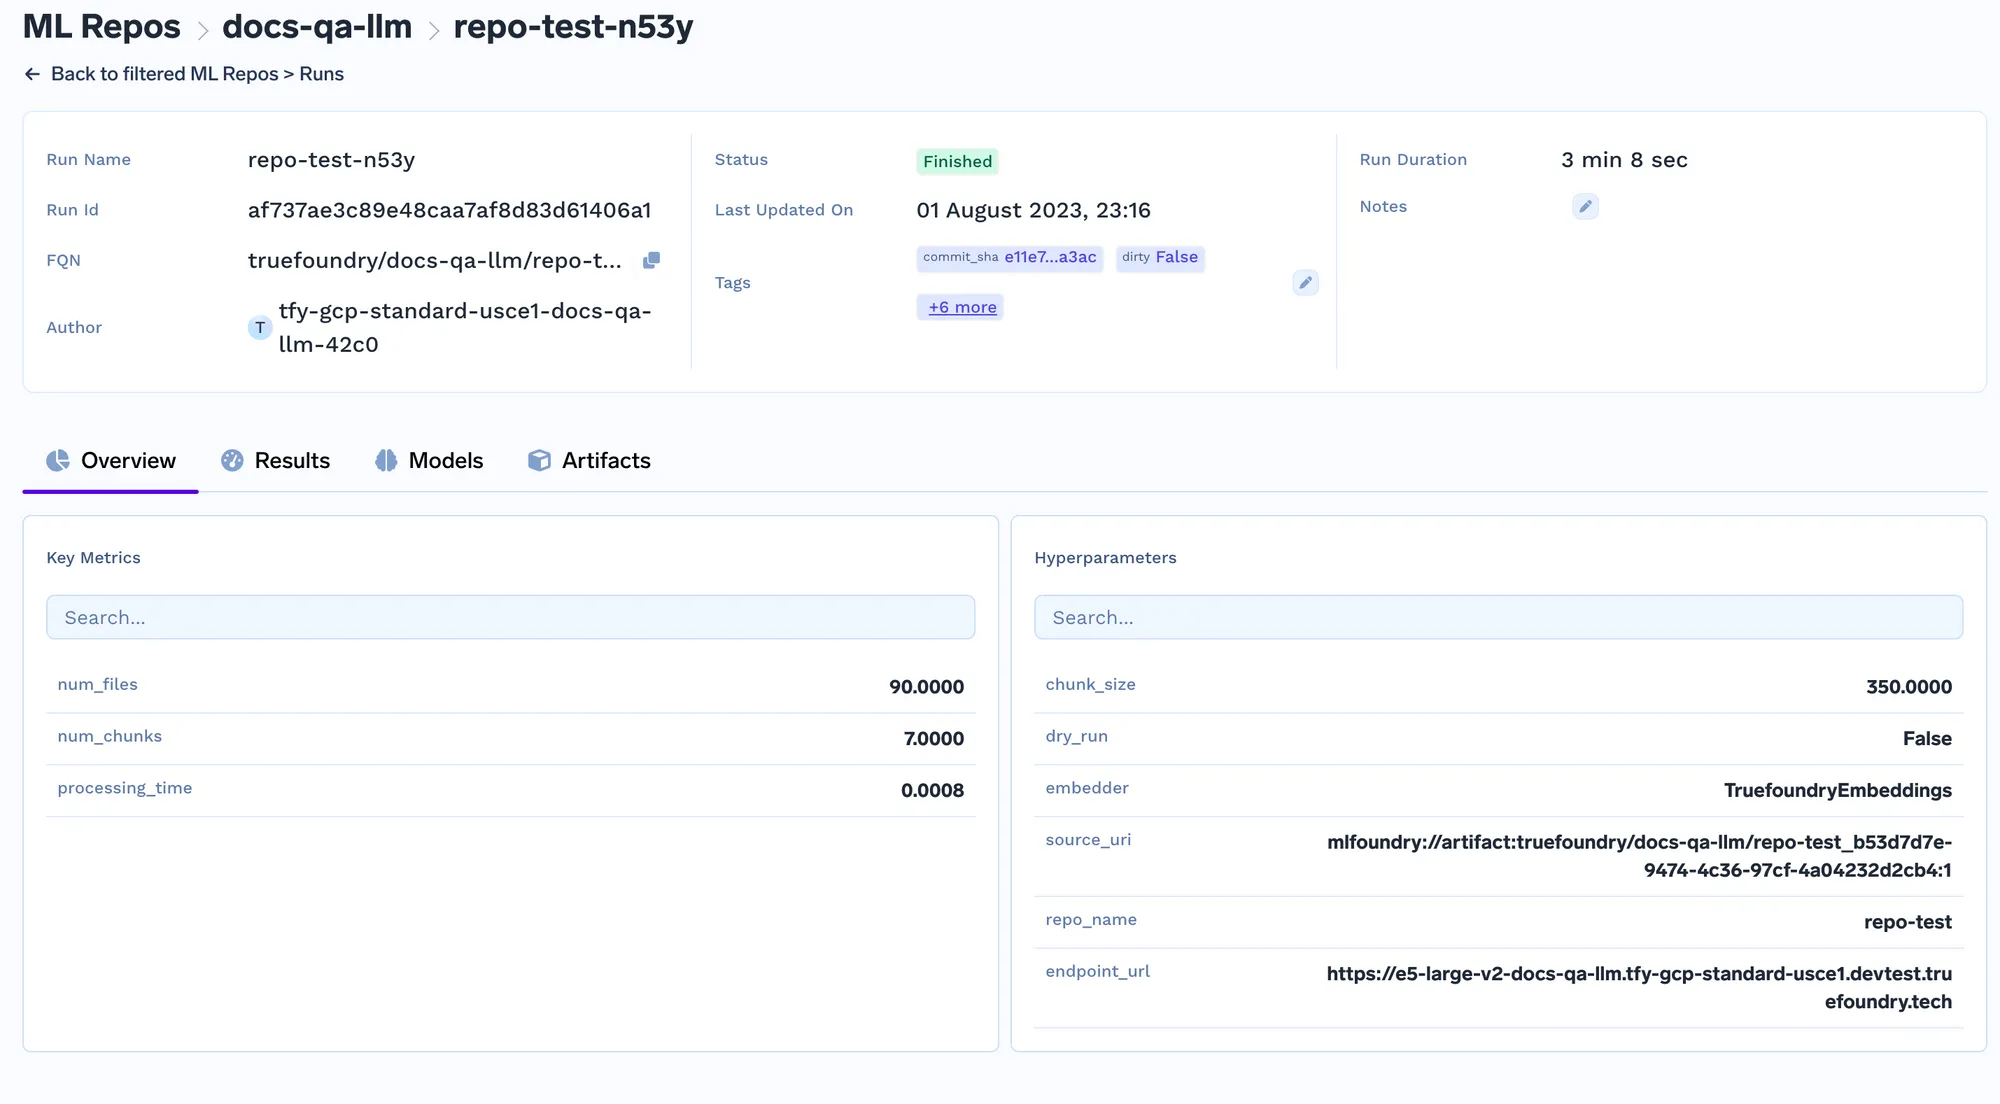Image resolution: width=2000 pixels, height=1104 pixels.
Task: Open the Artifacts tab
Action: (605, 460)
